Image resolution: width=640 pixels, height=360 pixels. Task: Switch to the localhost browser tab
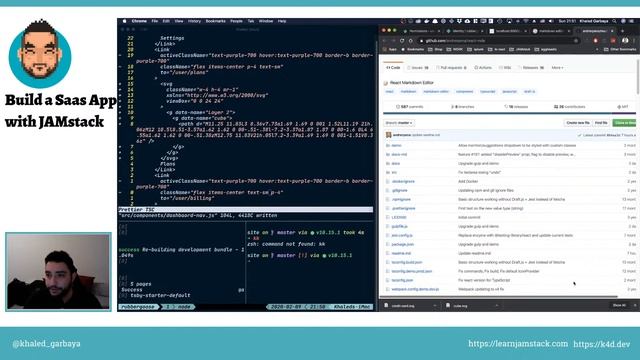[509, 31]
